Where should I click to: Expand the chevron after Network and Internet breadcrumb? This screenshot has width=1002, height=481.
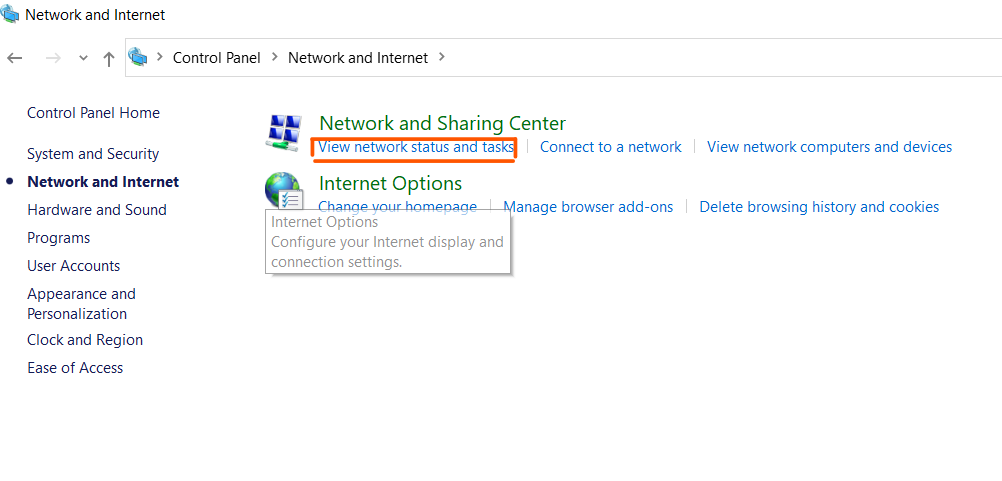point(442,58)
